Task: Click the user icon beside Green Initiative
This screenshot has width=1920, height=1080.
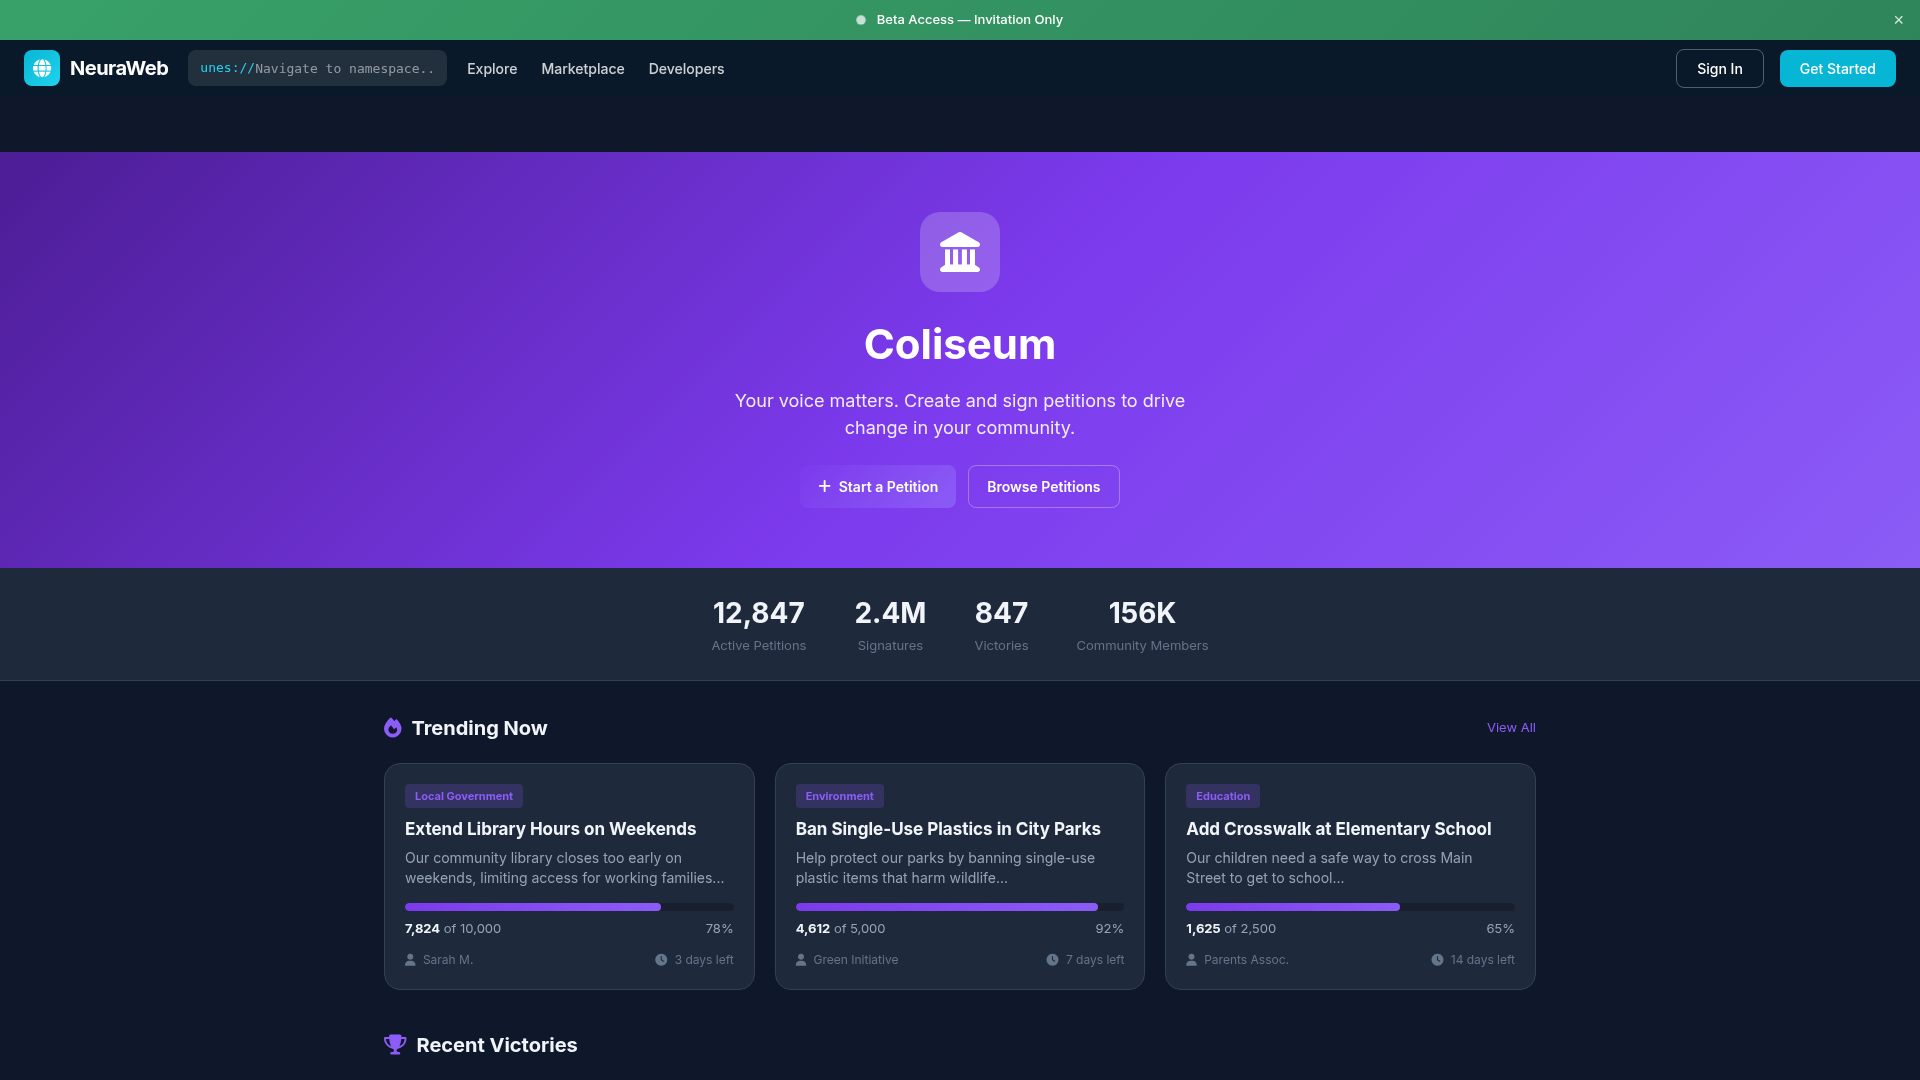Action: point(801,960)
